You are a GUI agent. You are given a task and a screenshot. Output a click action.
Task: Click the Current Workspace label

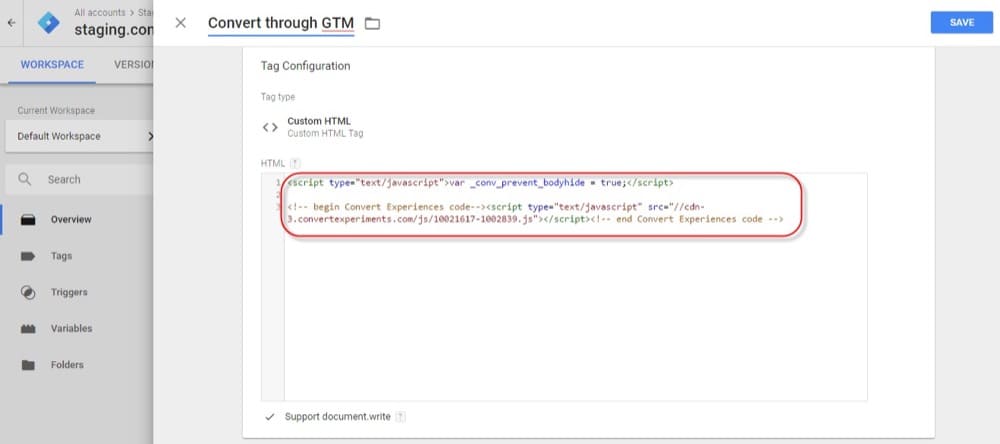tap(56, 110)
